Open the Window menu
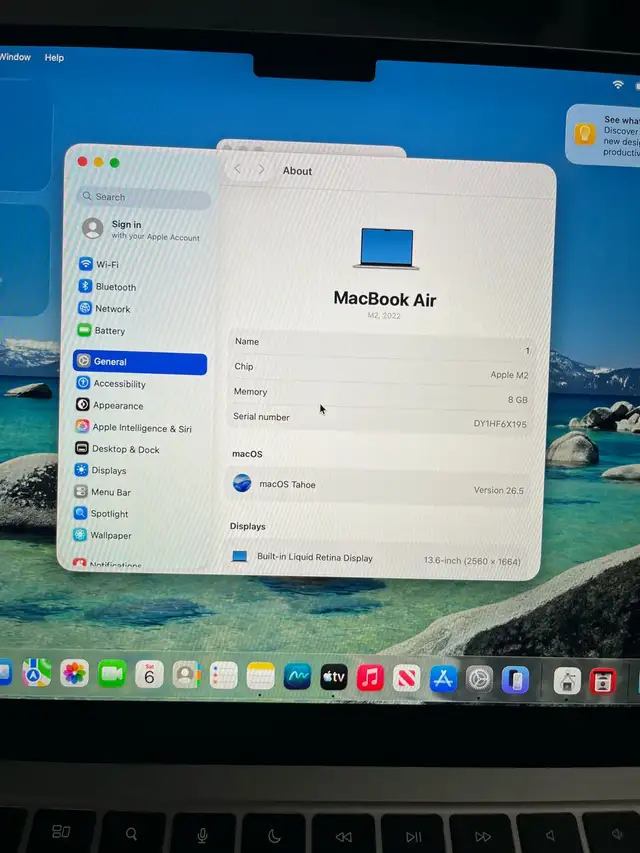The height and width of the screenshot is (853, 640). [x=15, y=57]
